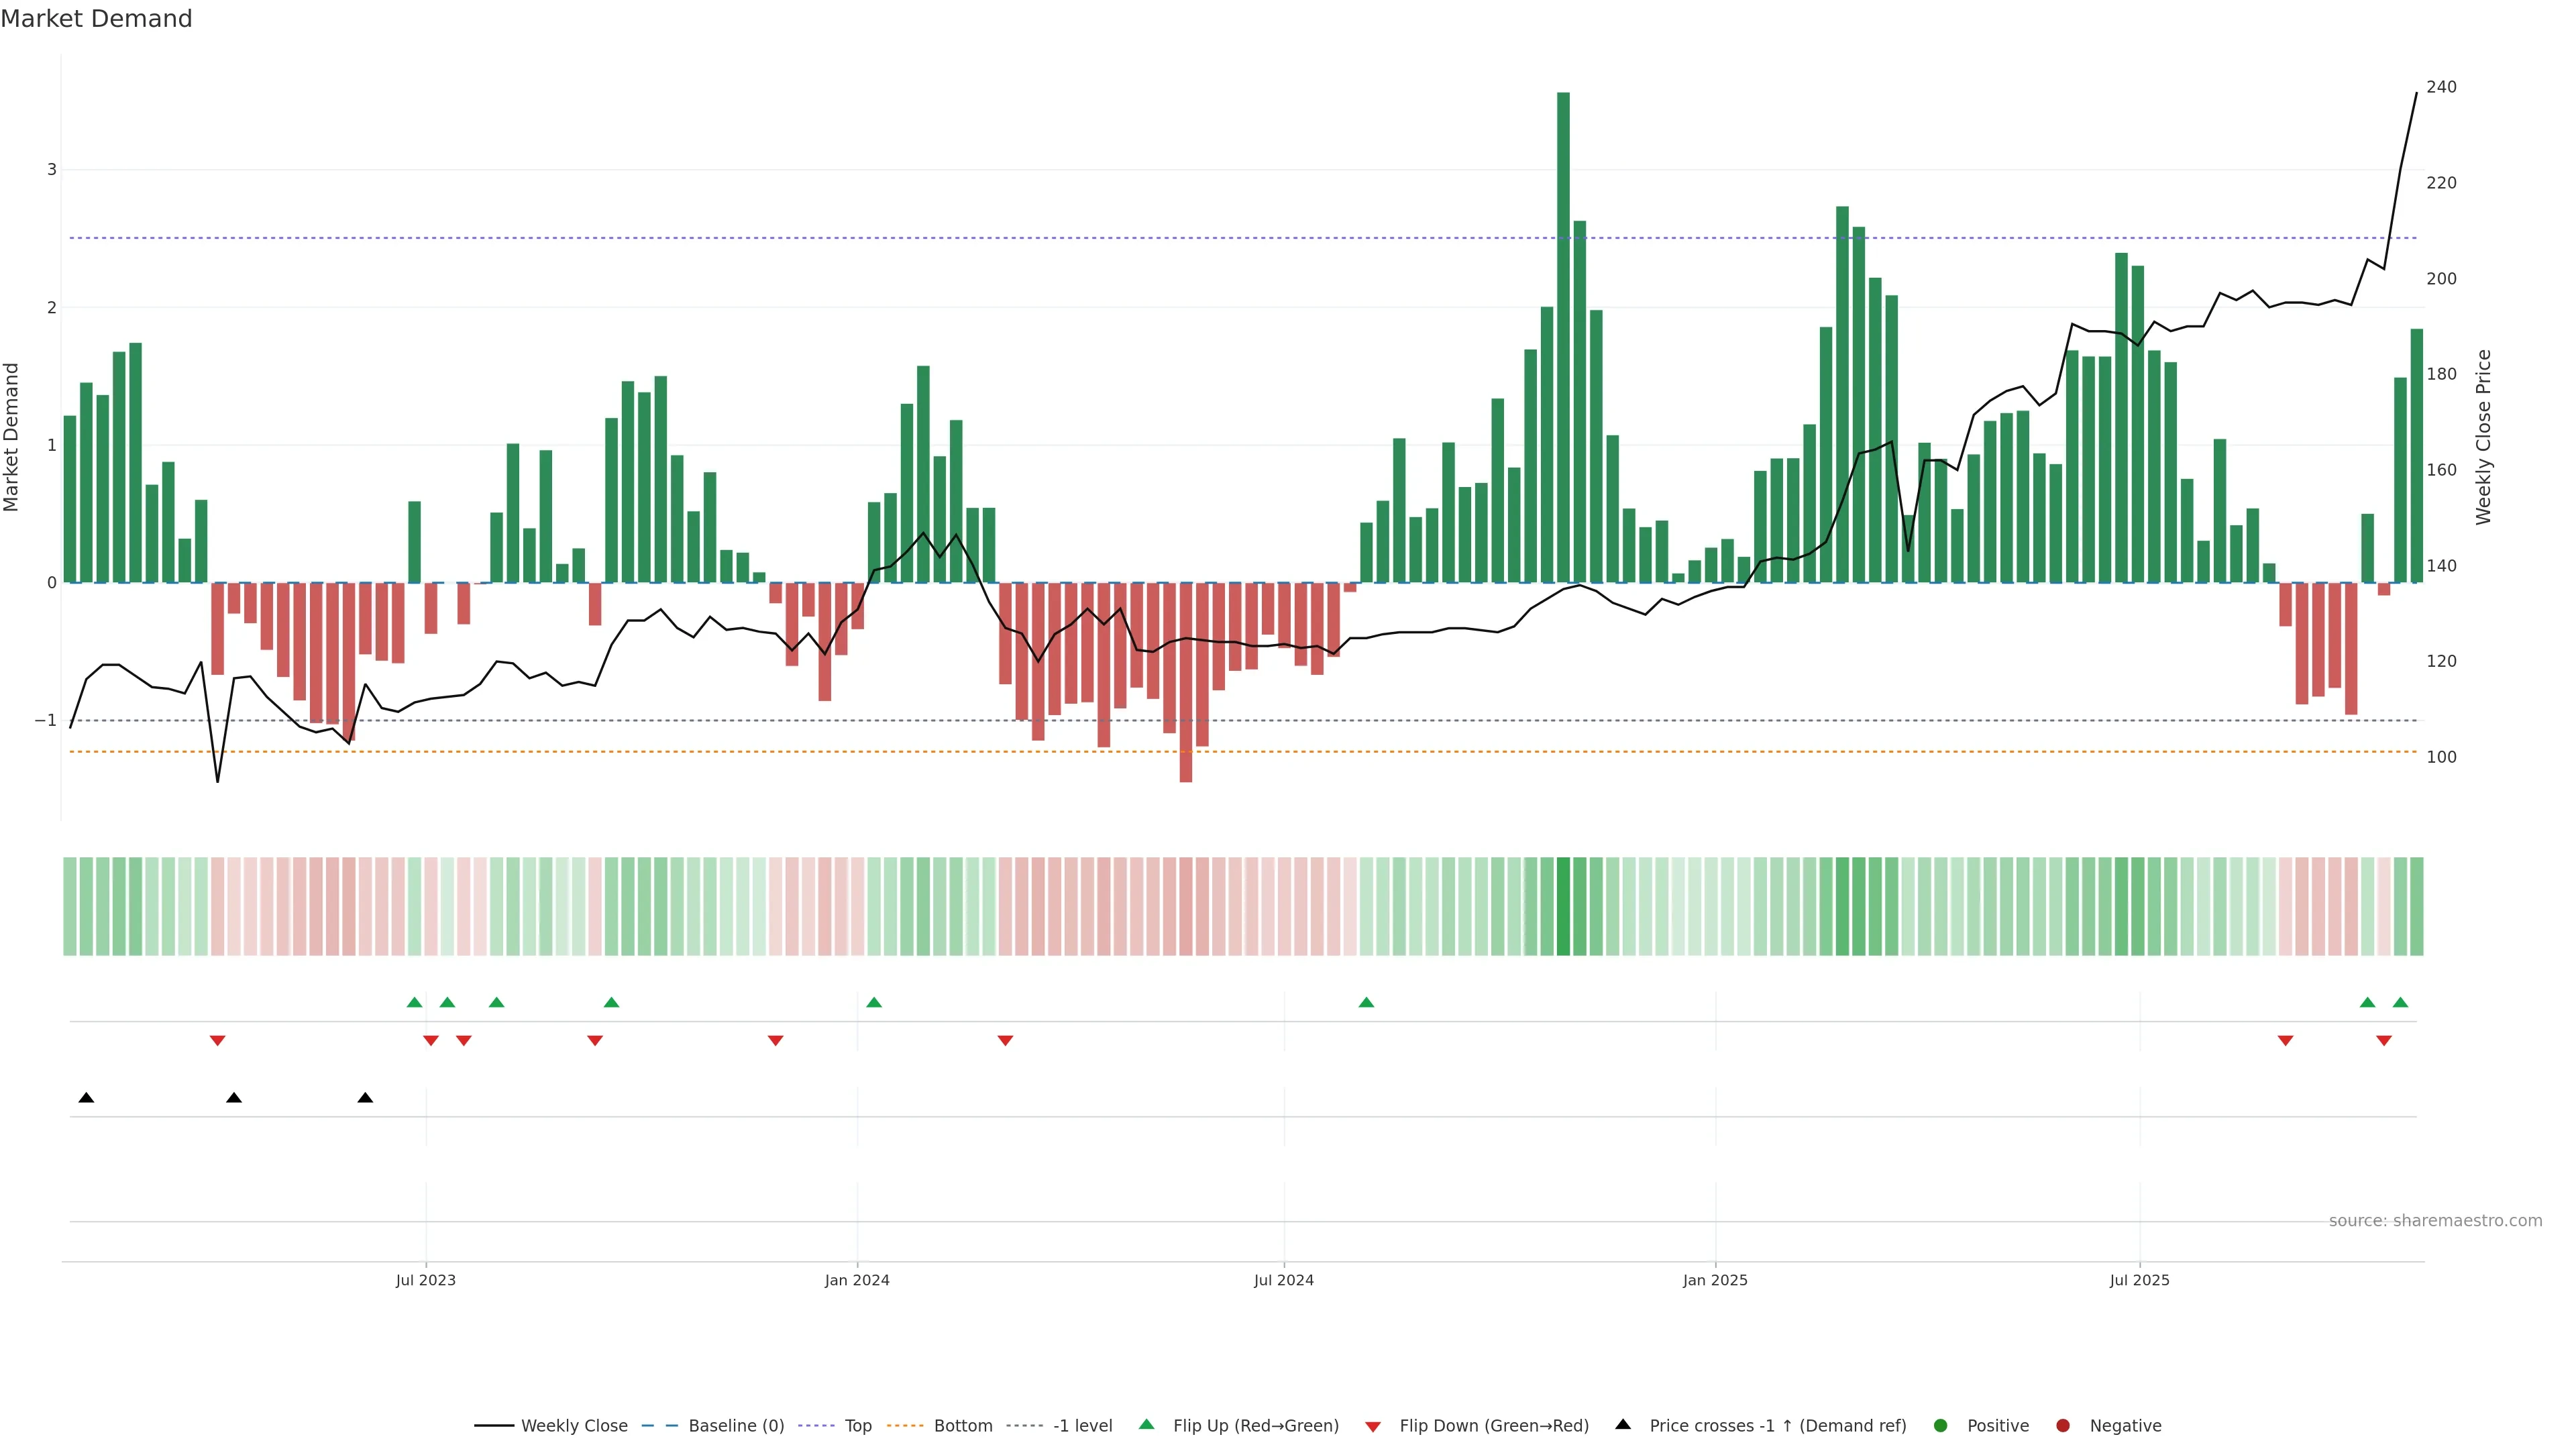Click the Market Demand chart title
The width and height of the screenshot is (2576, 1449).
tap(96, 19)
